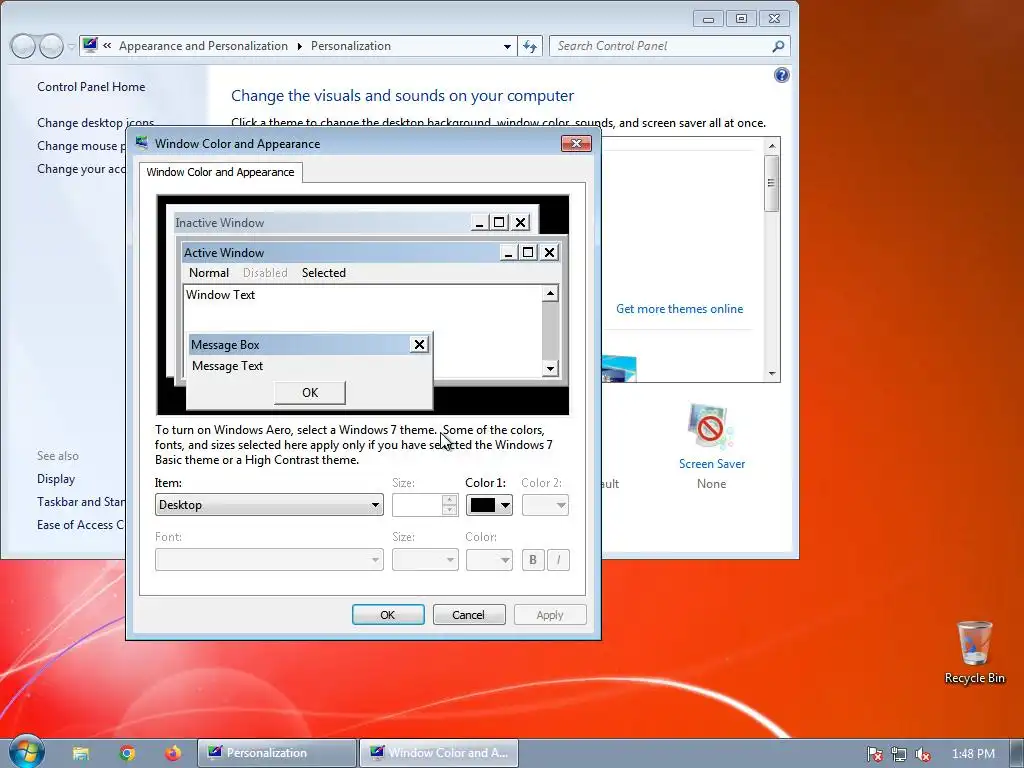Open the font Size dropdown
Viewport: 1024px width, 768px height.
coord(425,560)
